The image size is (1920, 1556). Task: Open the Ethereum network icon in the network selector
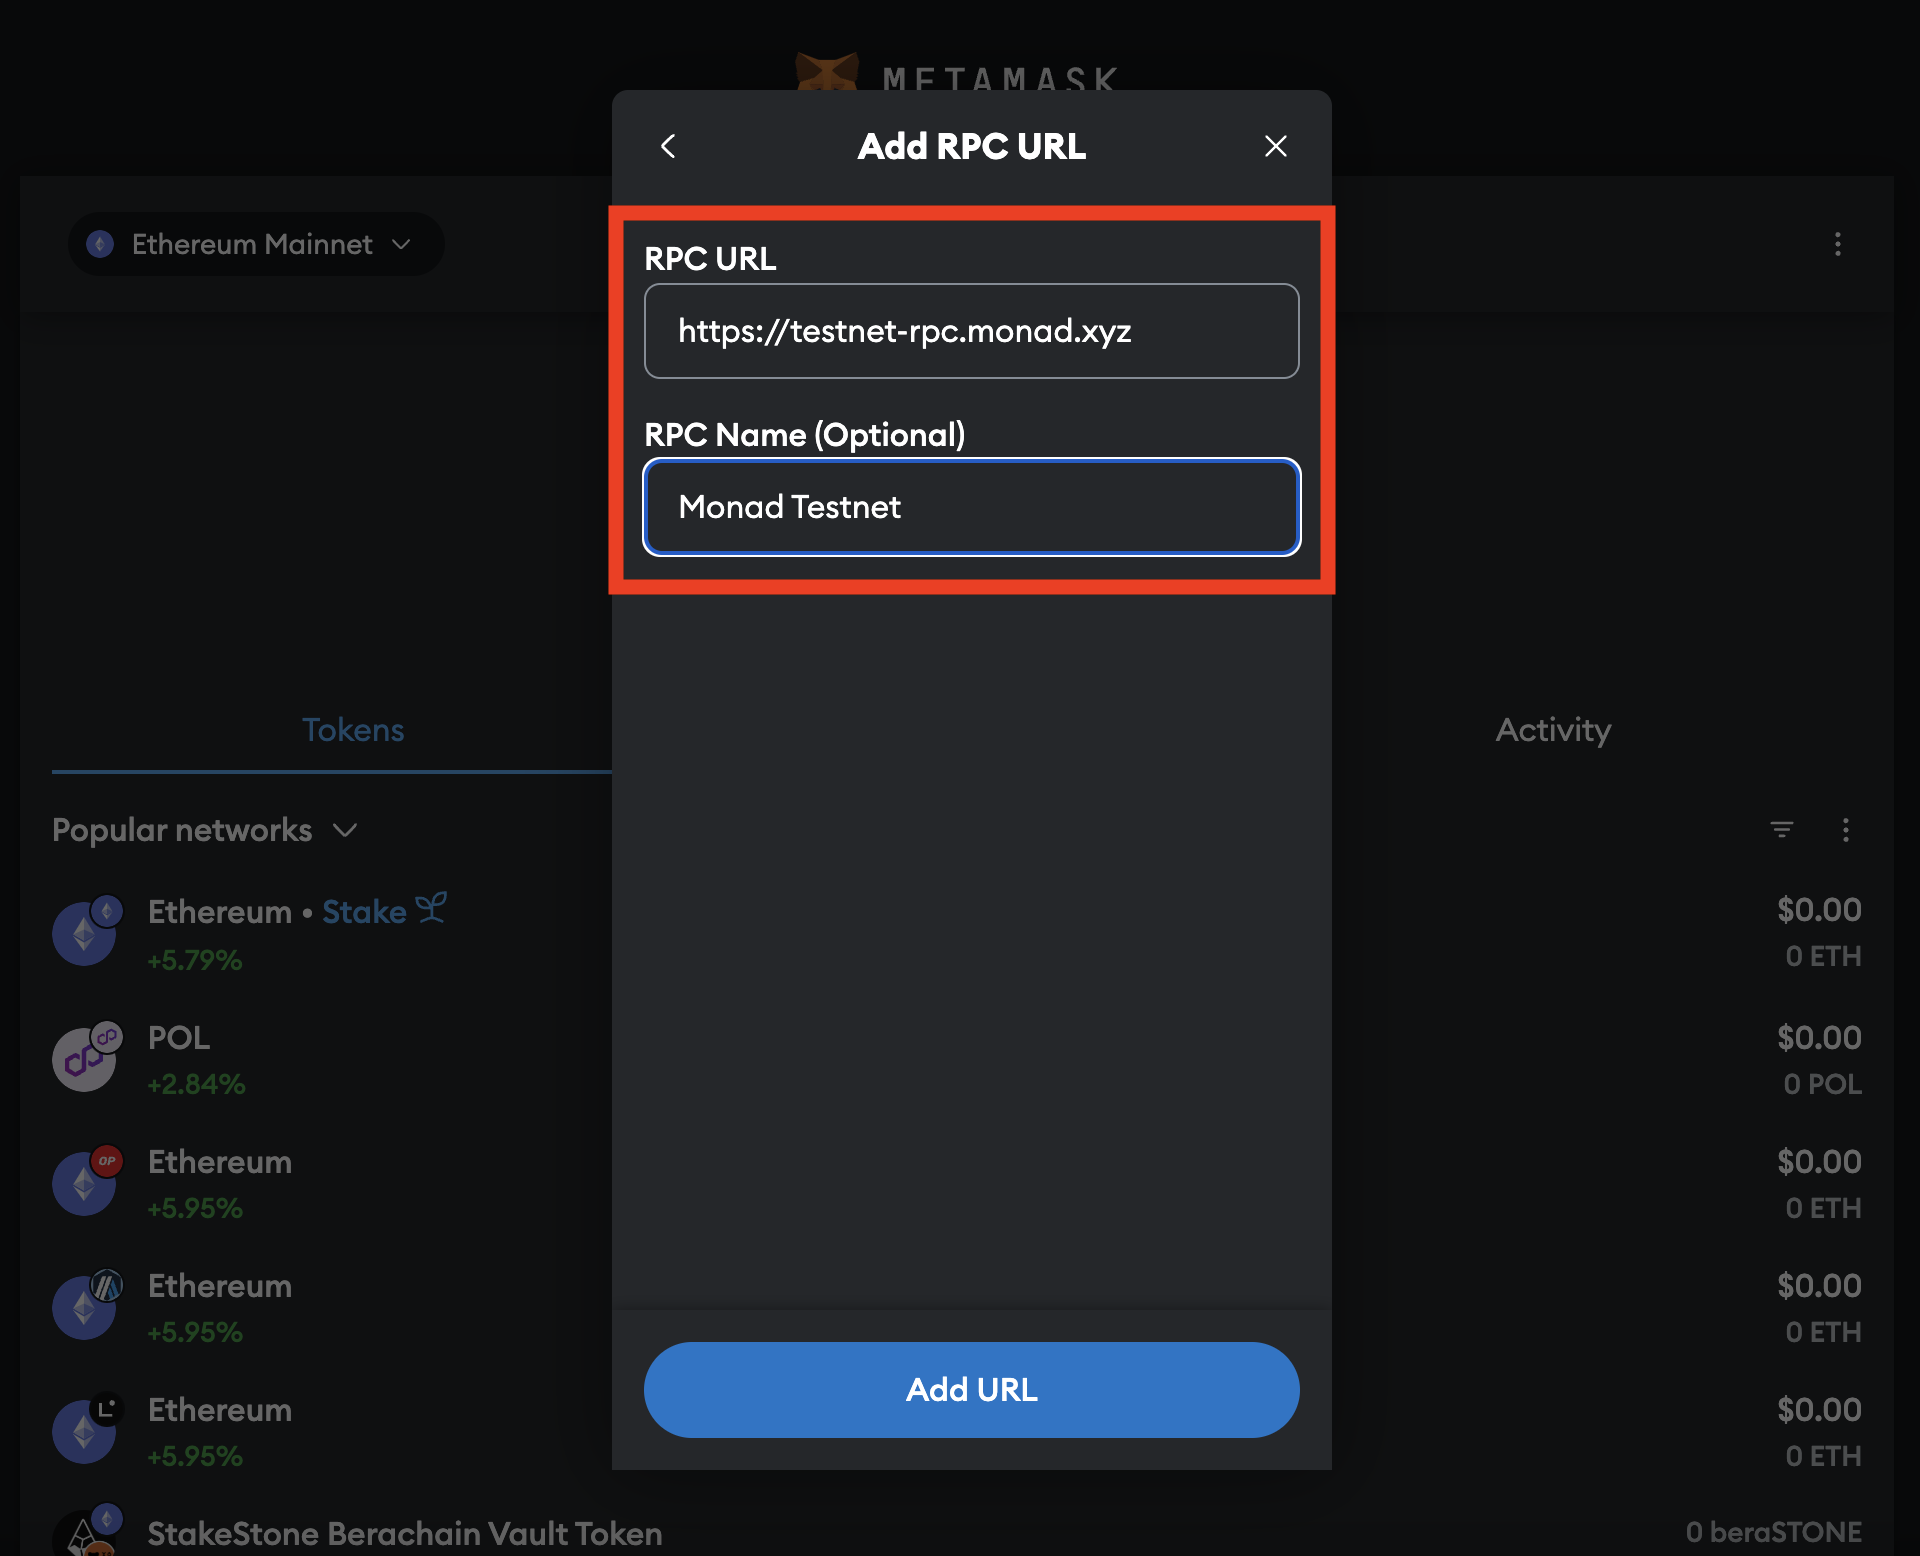pyautogui.click(x=100, y=244)
